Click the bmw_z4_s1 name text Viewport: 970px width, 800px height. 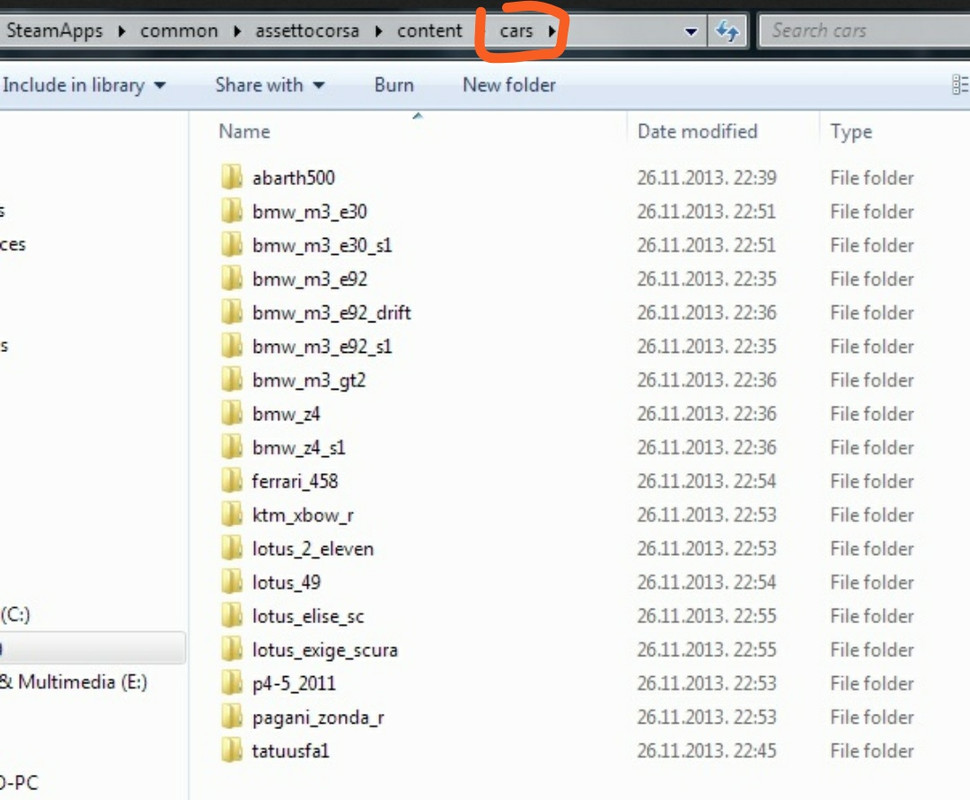pos(299,448)
